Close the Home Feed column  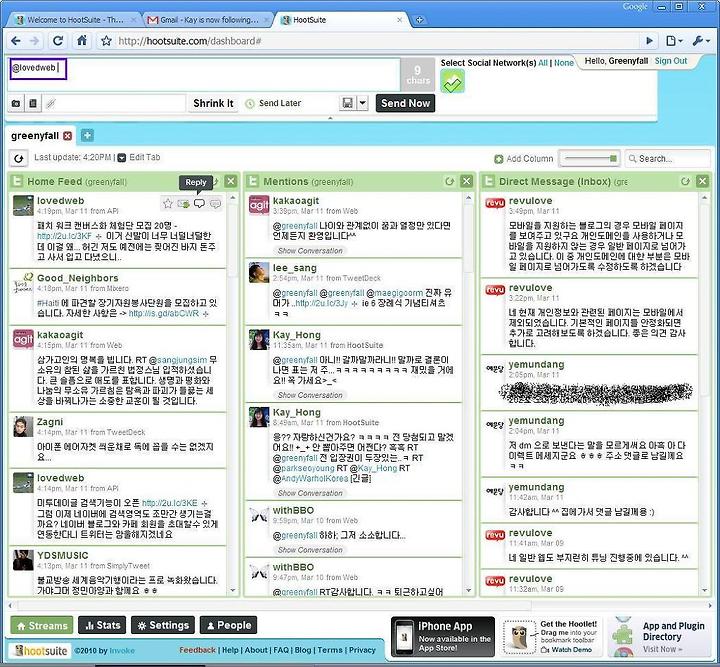click(x=231, y=181)
